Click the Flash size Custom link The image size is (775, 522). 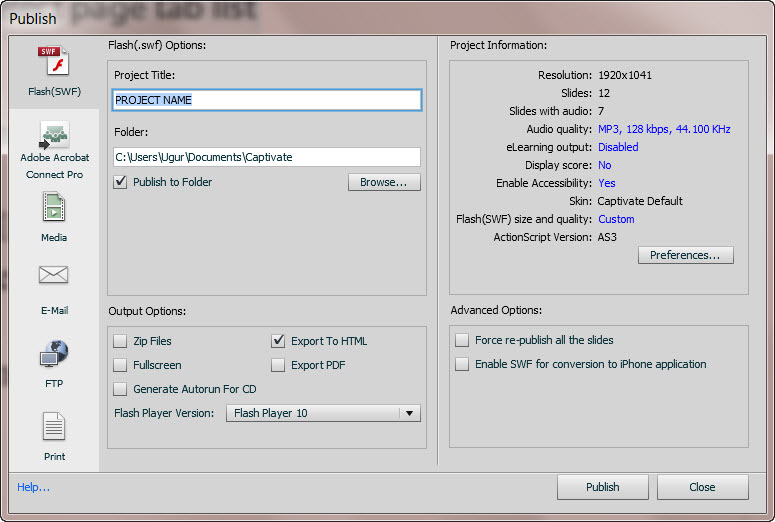[x=616, y=219]
